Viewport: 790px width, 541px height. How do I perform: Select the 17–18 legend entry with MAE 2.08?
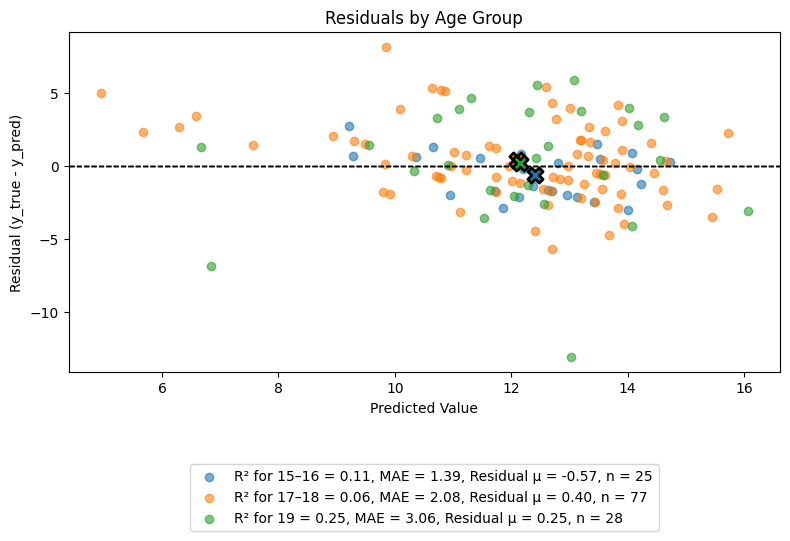[440, 497]
